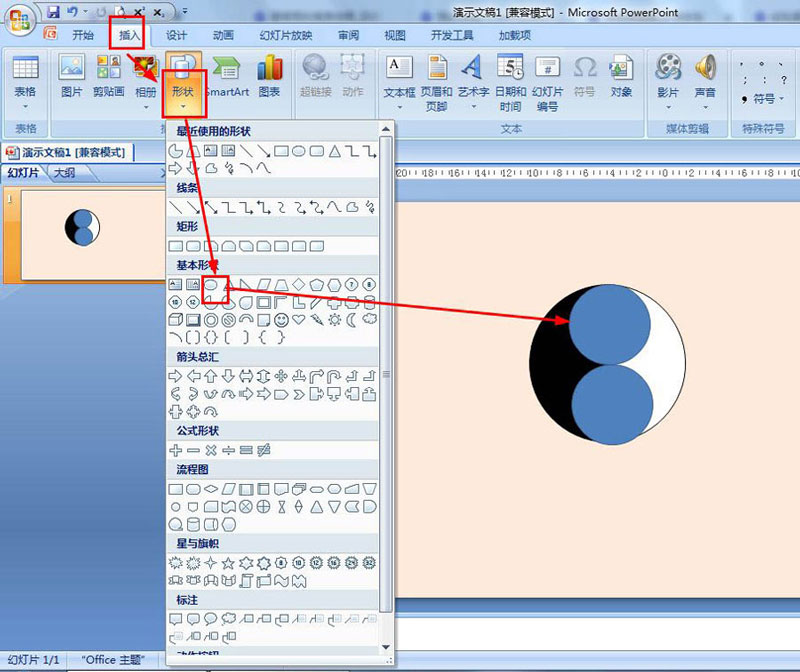The width and height of the screenshot is (800, 672).
Task: Click the Save icon in quick access toolbar
Action: pos(53,11)
